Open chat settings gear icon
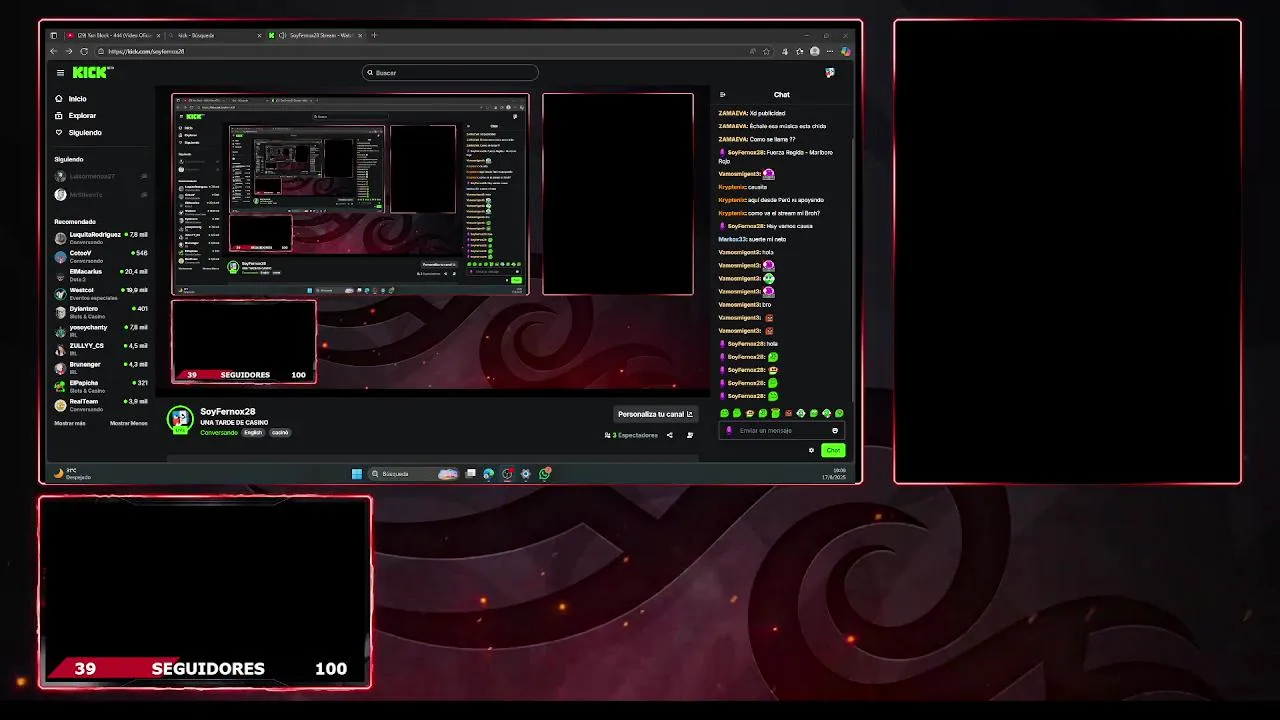The width and height of the screenshot is (1280, 720). pyautogui.click(x=811, y=450)
